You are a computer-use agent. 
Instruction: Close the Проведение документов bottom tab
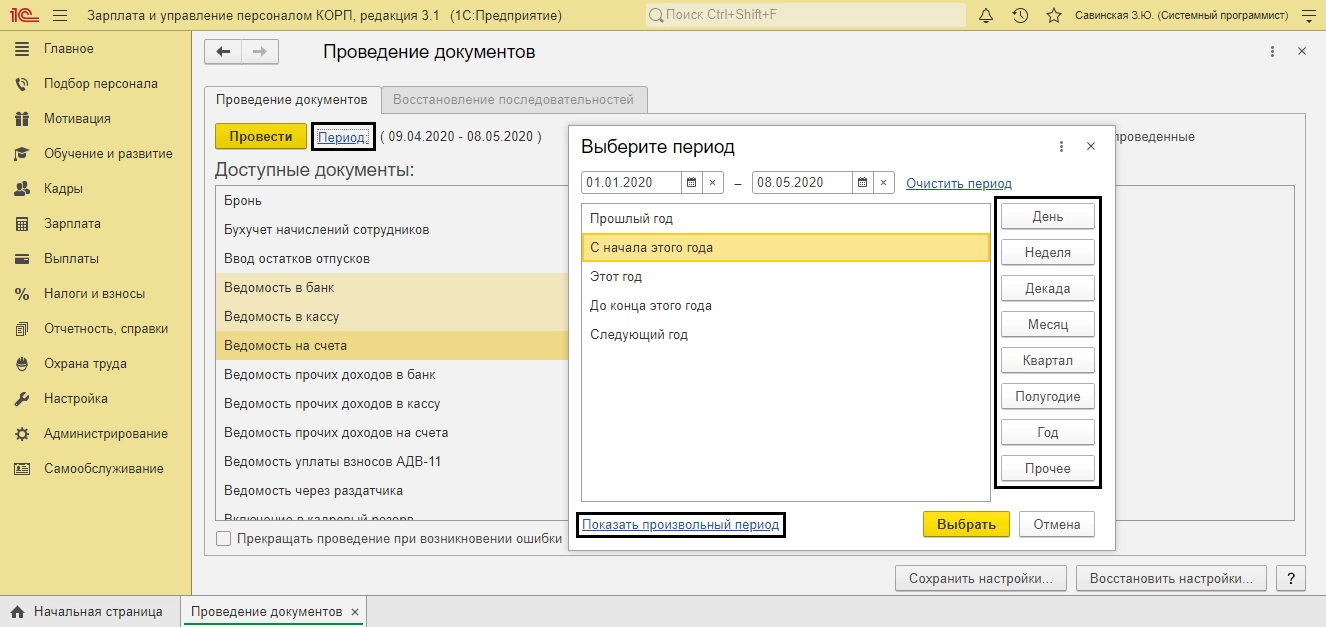(x=355, y=612)
